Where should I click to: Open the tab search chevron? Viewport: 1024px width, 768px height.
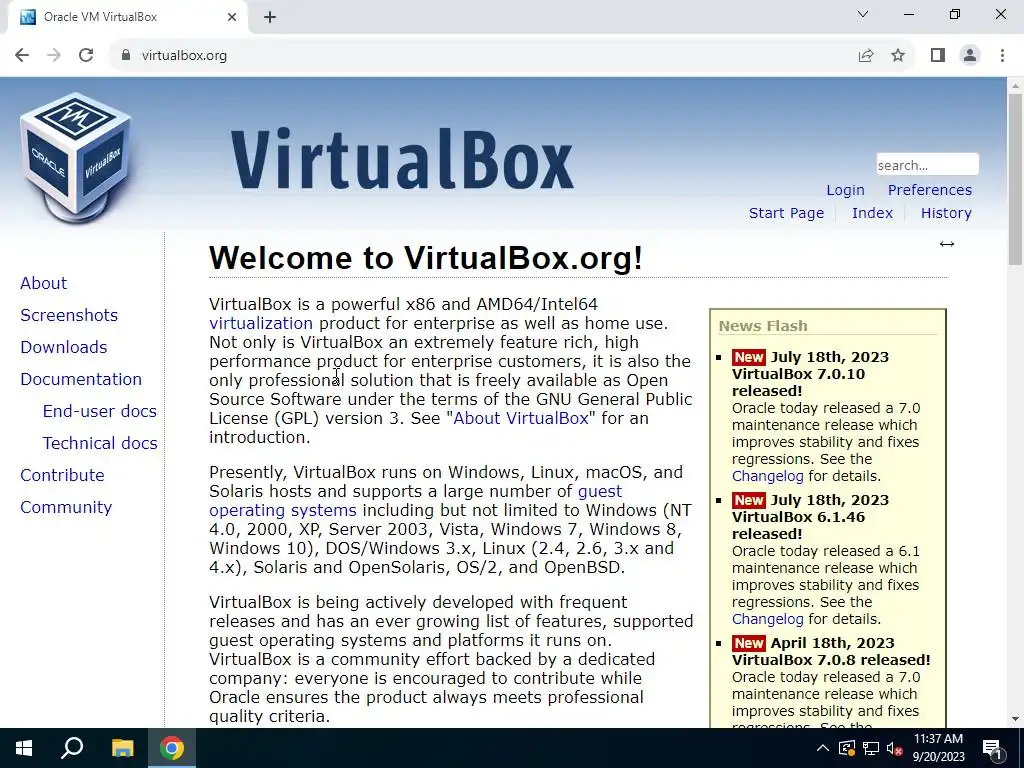[863, 14]
